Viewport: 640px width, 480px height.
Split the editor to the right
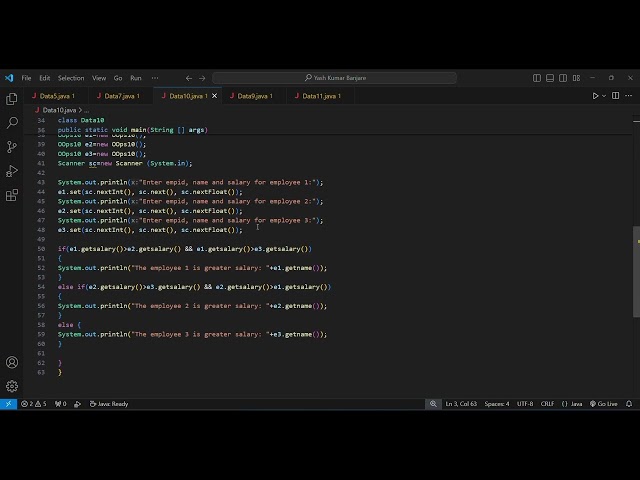pos(616,96)
